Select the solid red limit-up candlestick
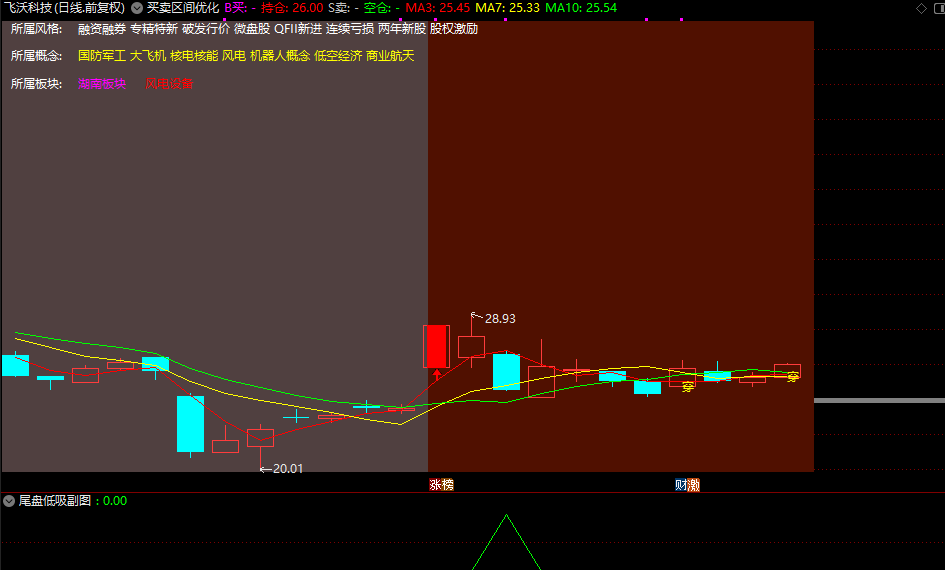Viewport: 945px width, 570px height. 436,346
